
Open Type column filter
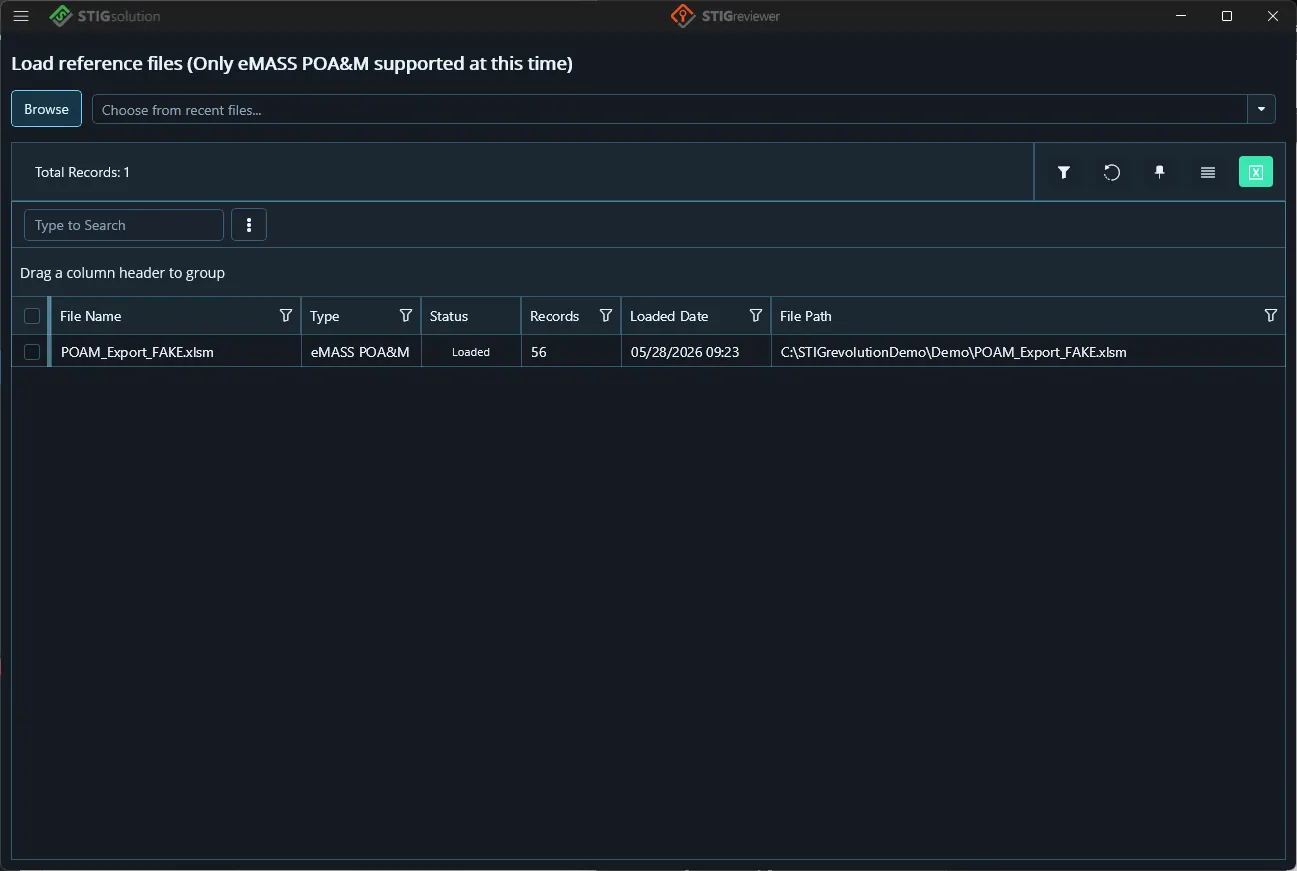pos(406,315)
